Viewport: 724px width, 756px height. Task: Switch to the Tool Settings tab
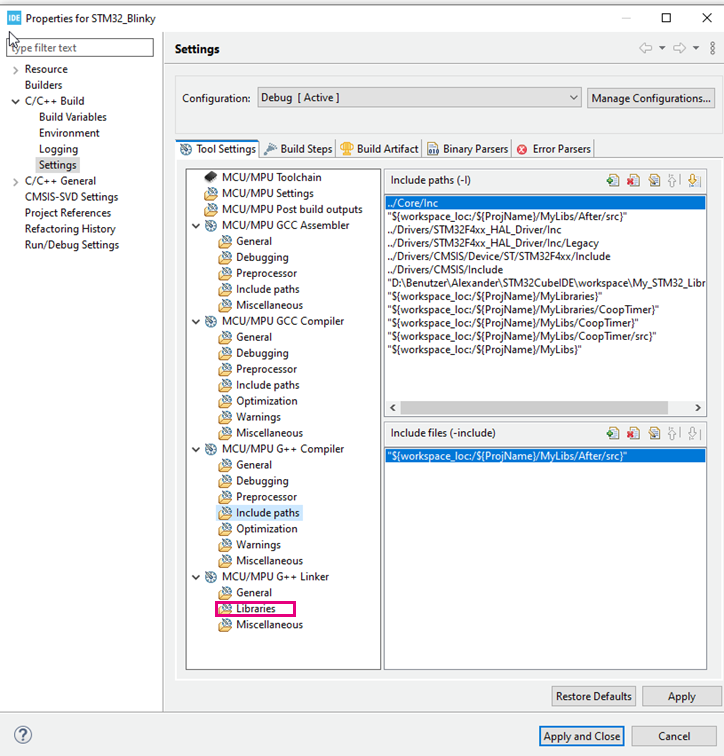click(x=218, y=149)
